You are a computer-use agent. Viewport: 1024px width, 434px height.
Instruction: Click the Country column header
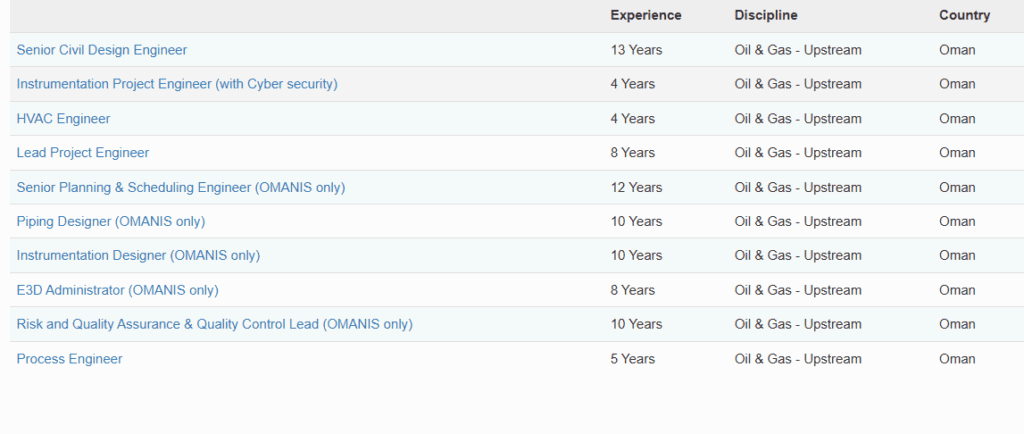pyautogui.click(x=964, y=15)
